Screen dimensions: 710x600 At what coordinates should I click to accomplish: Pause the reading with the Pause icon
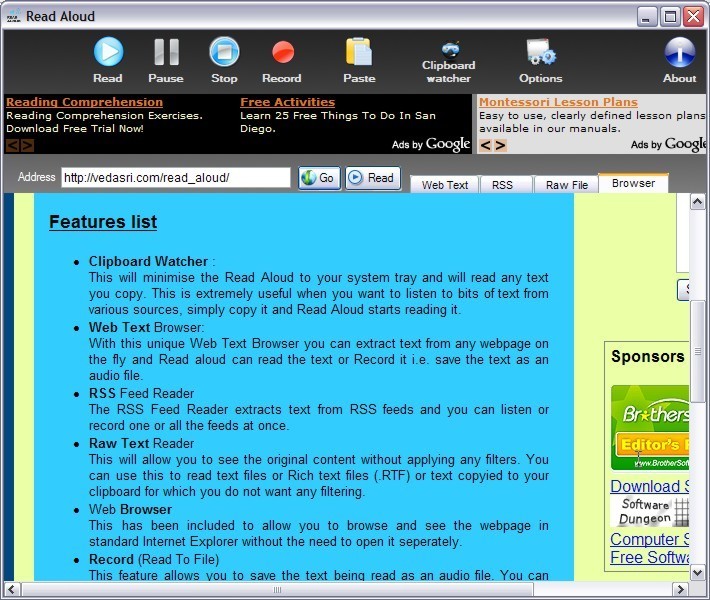(x=166, y=52)
